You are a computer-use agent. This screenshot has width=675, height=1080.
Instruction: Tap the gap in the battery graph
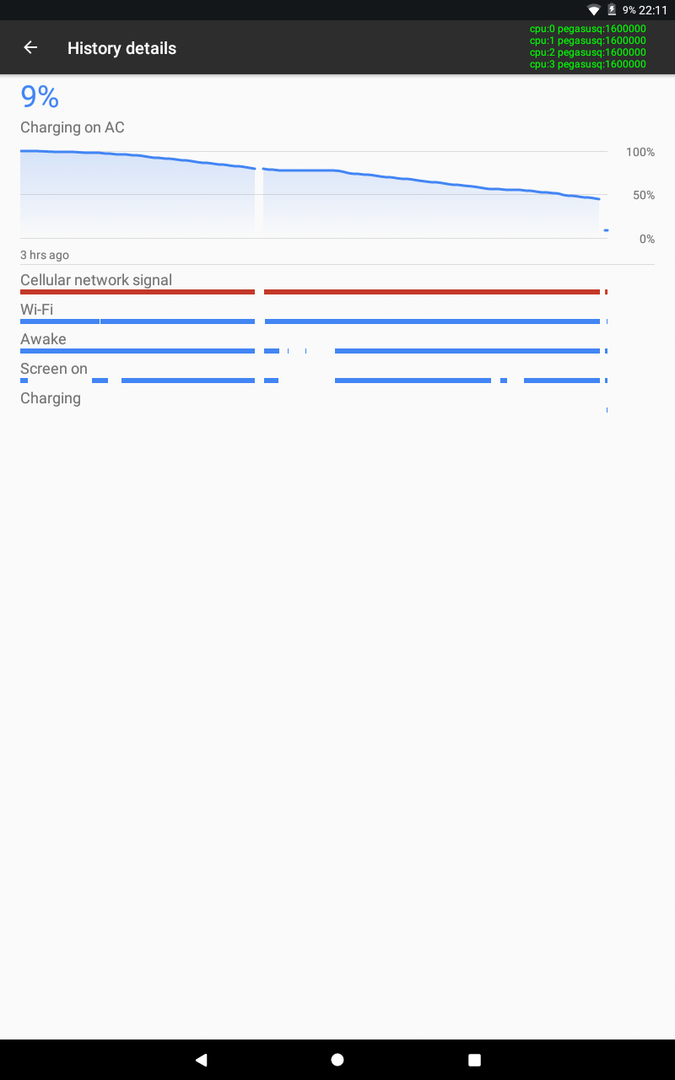[x=259, y=201]
